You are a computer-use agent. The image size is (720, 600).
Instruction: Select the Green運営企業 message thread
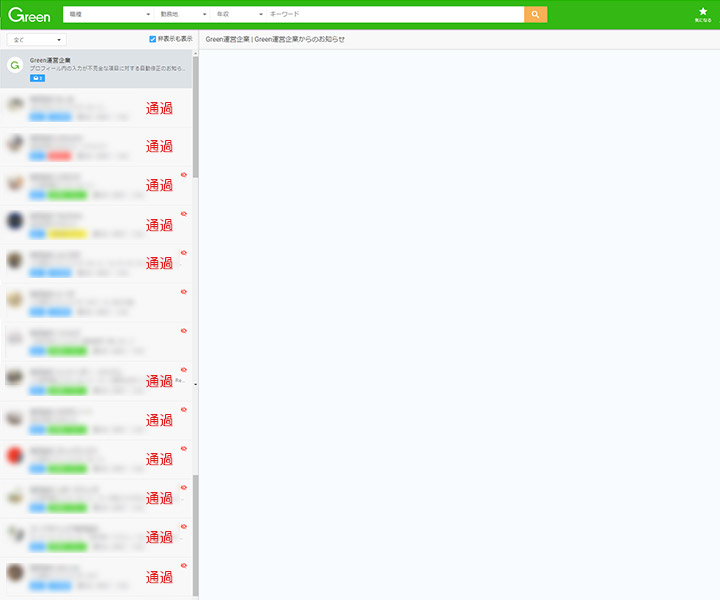click(100, 68)
